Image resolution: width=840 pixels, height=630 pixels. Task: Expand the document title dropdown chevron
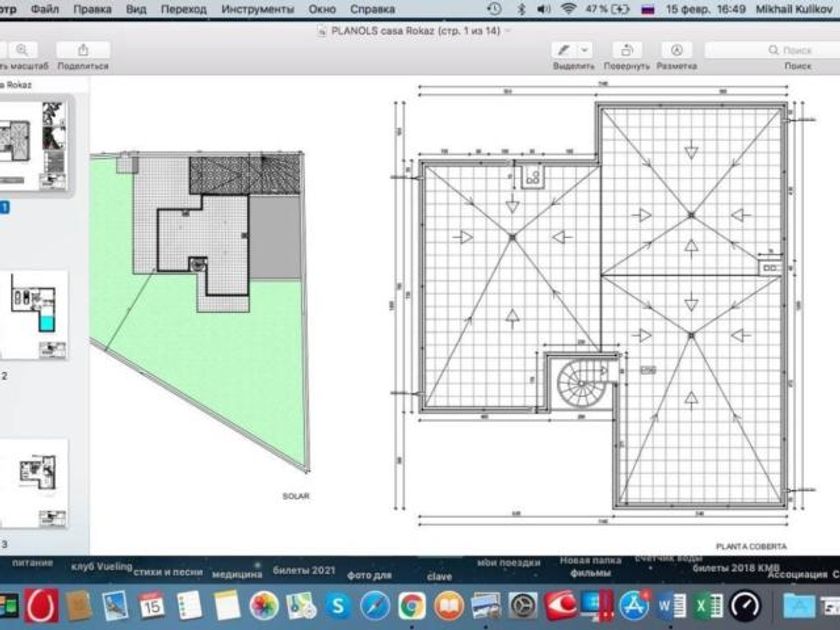point(508,31)
